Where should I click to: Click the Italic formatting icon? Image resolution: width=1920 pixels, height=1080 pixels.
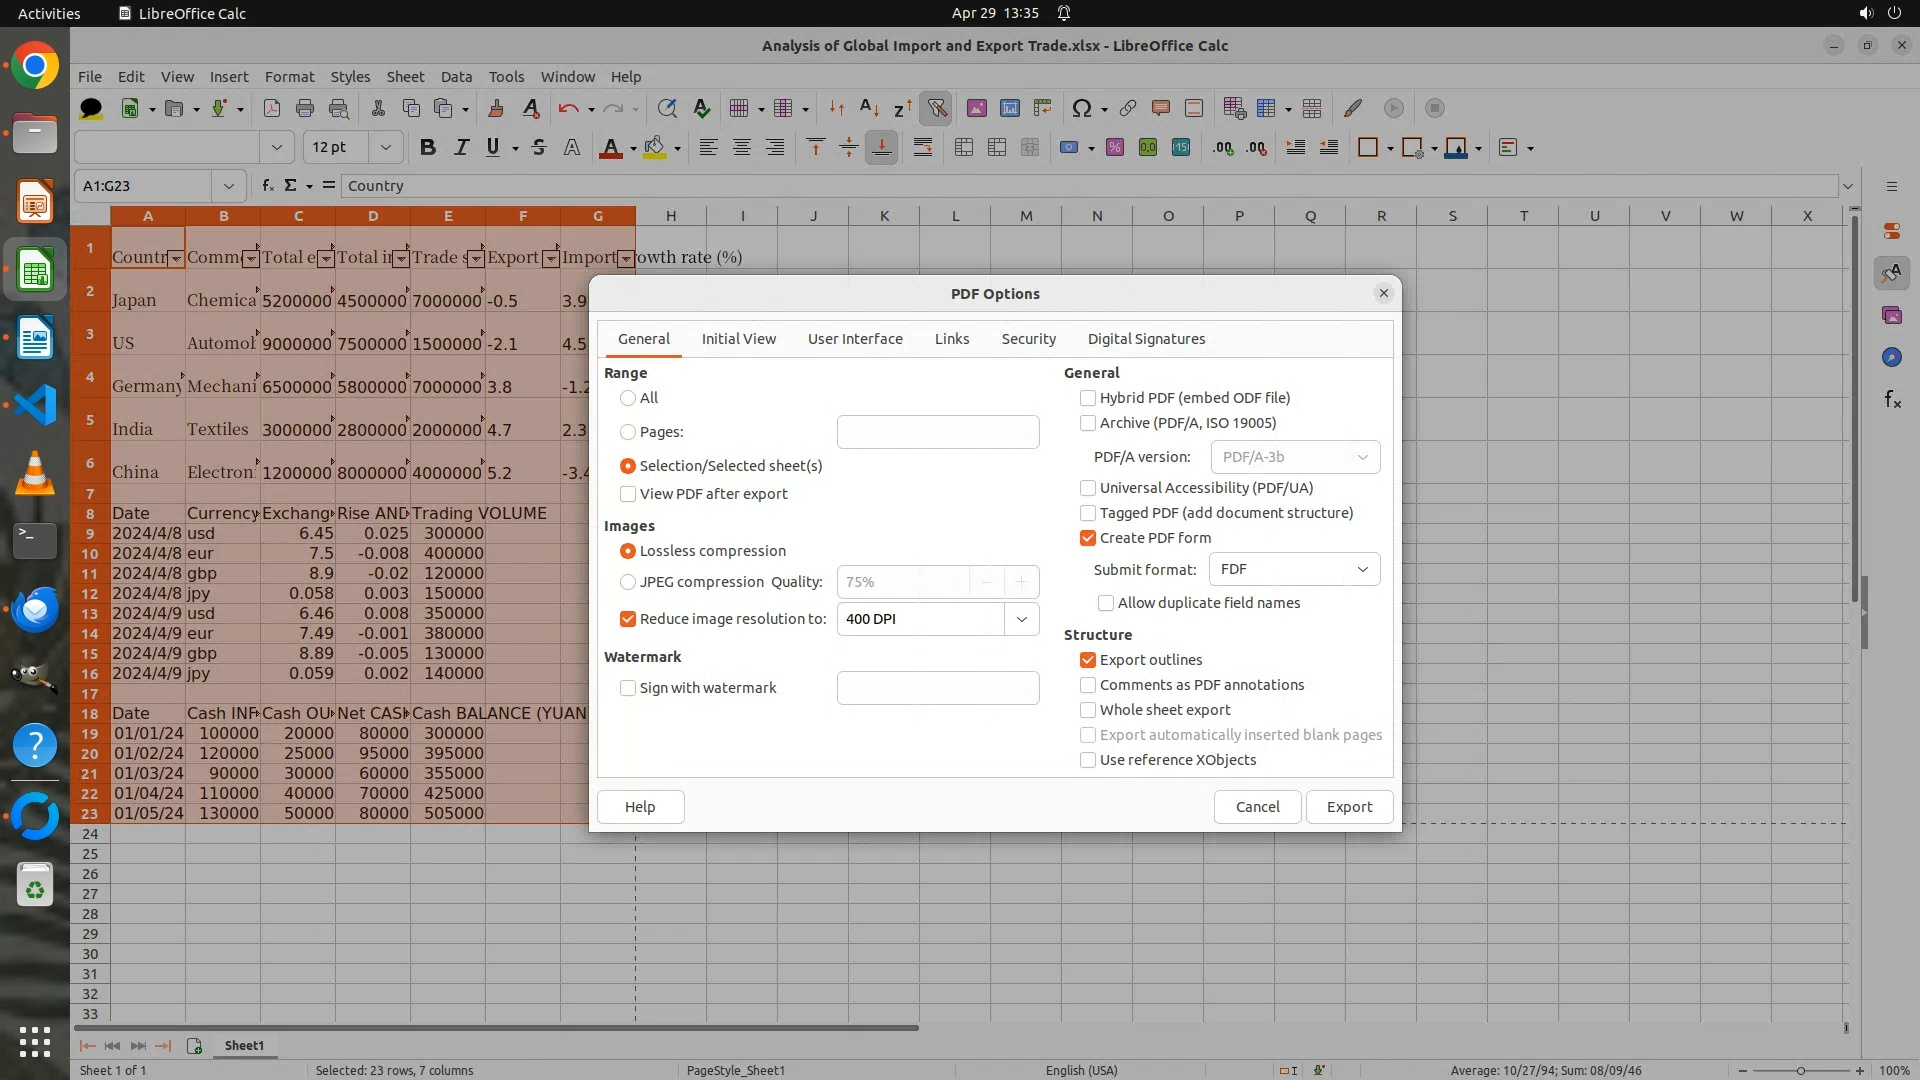461,148
